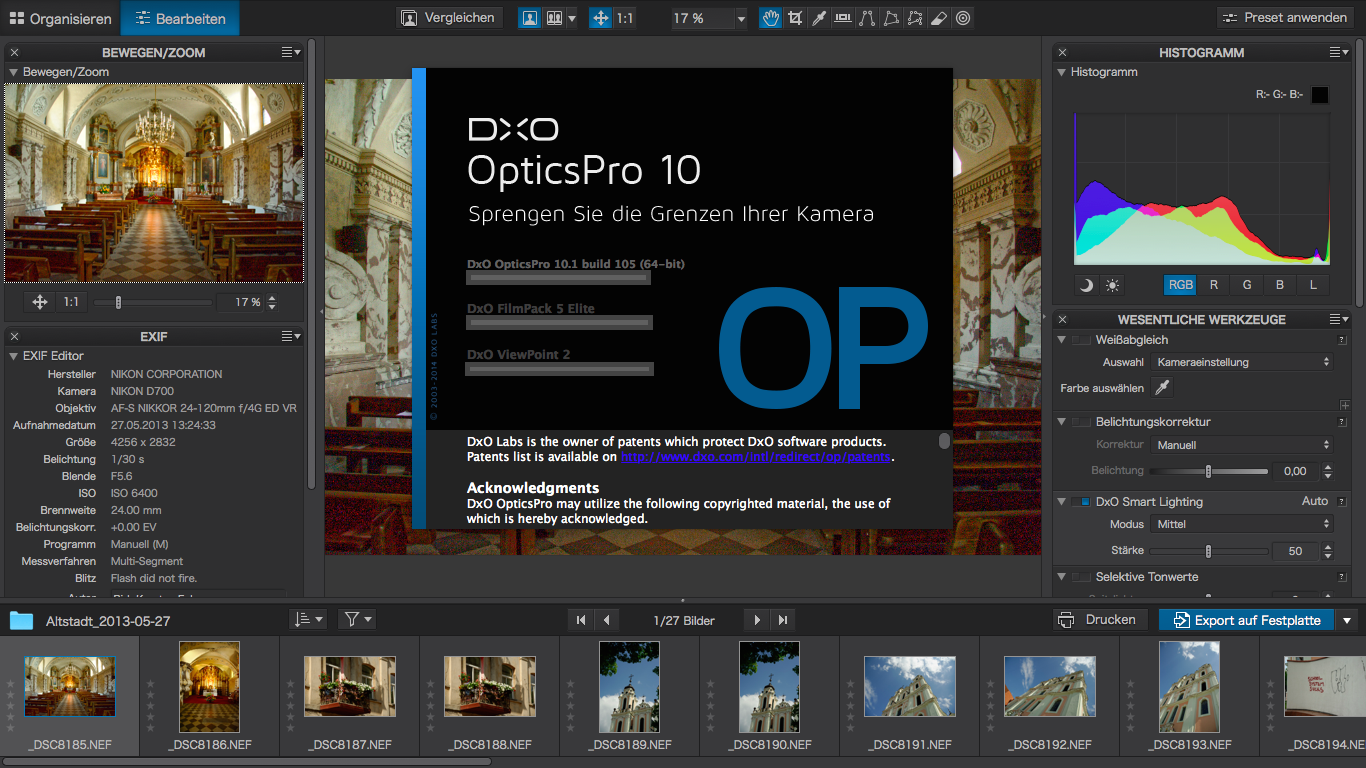Click the toolbar 1:1 zoom button
This screenshot has width=1366, height=768.
624,18
